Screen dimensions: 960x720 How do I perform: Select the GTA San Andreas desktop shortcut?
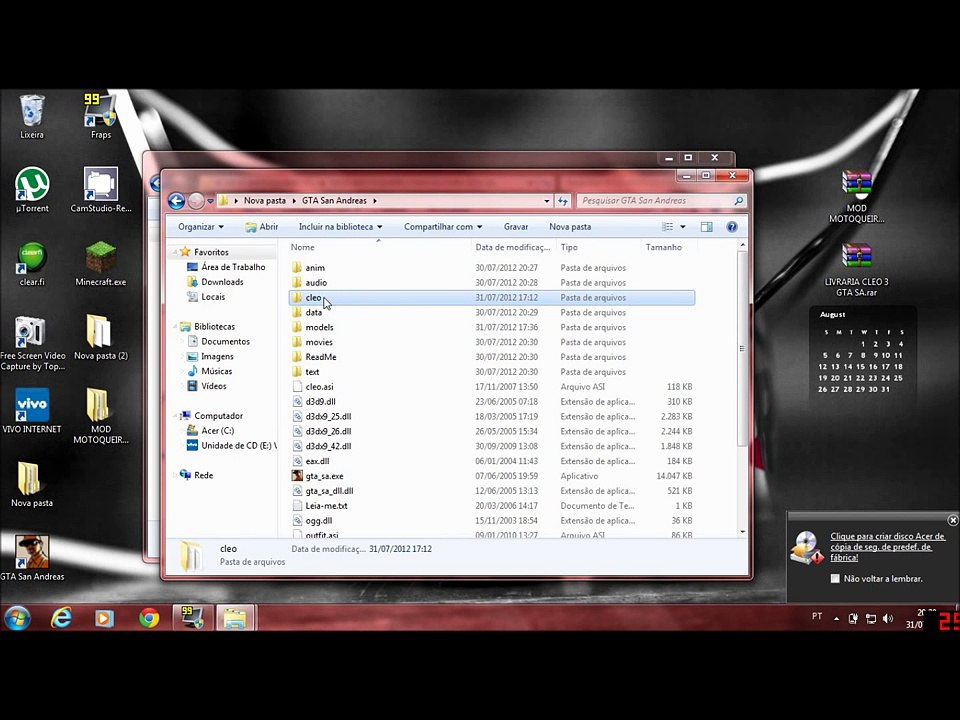click(x=32, y=558)
